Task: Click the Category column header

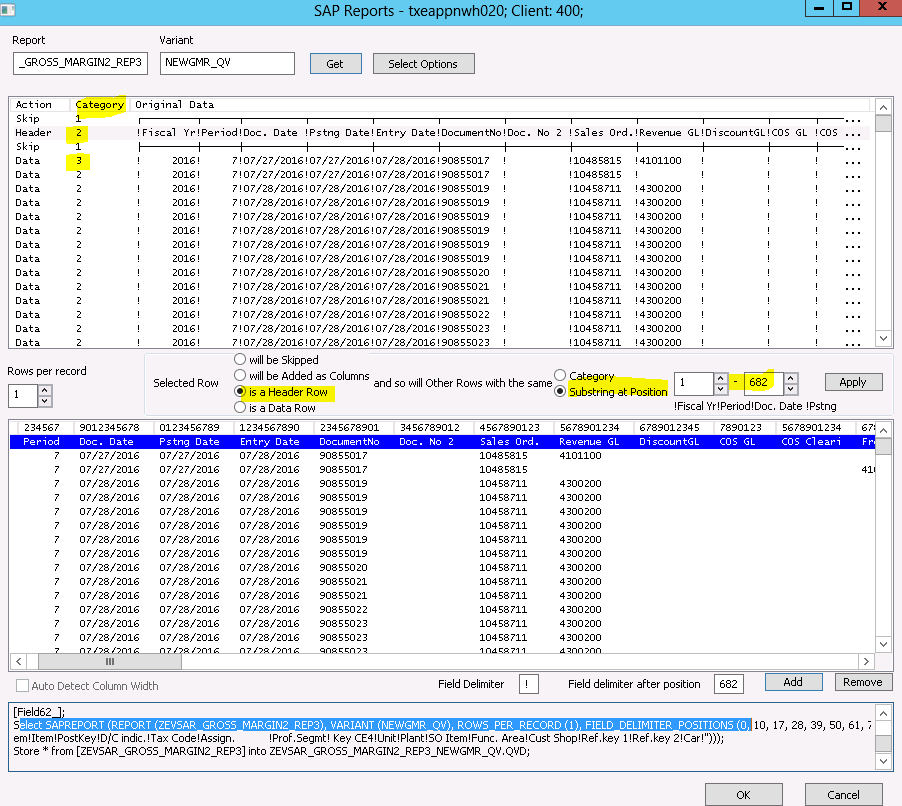Action: click(100, 105)
